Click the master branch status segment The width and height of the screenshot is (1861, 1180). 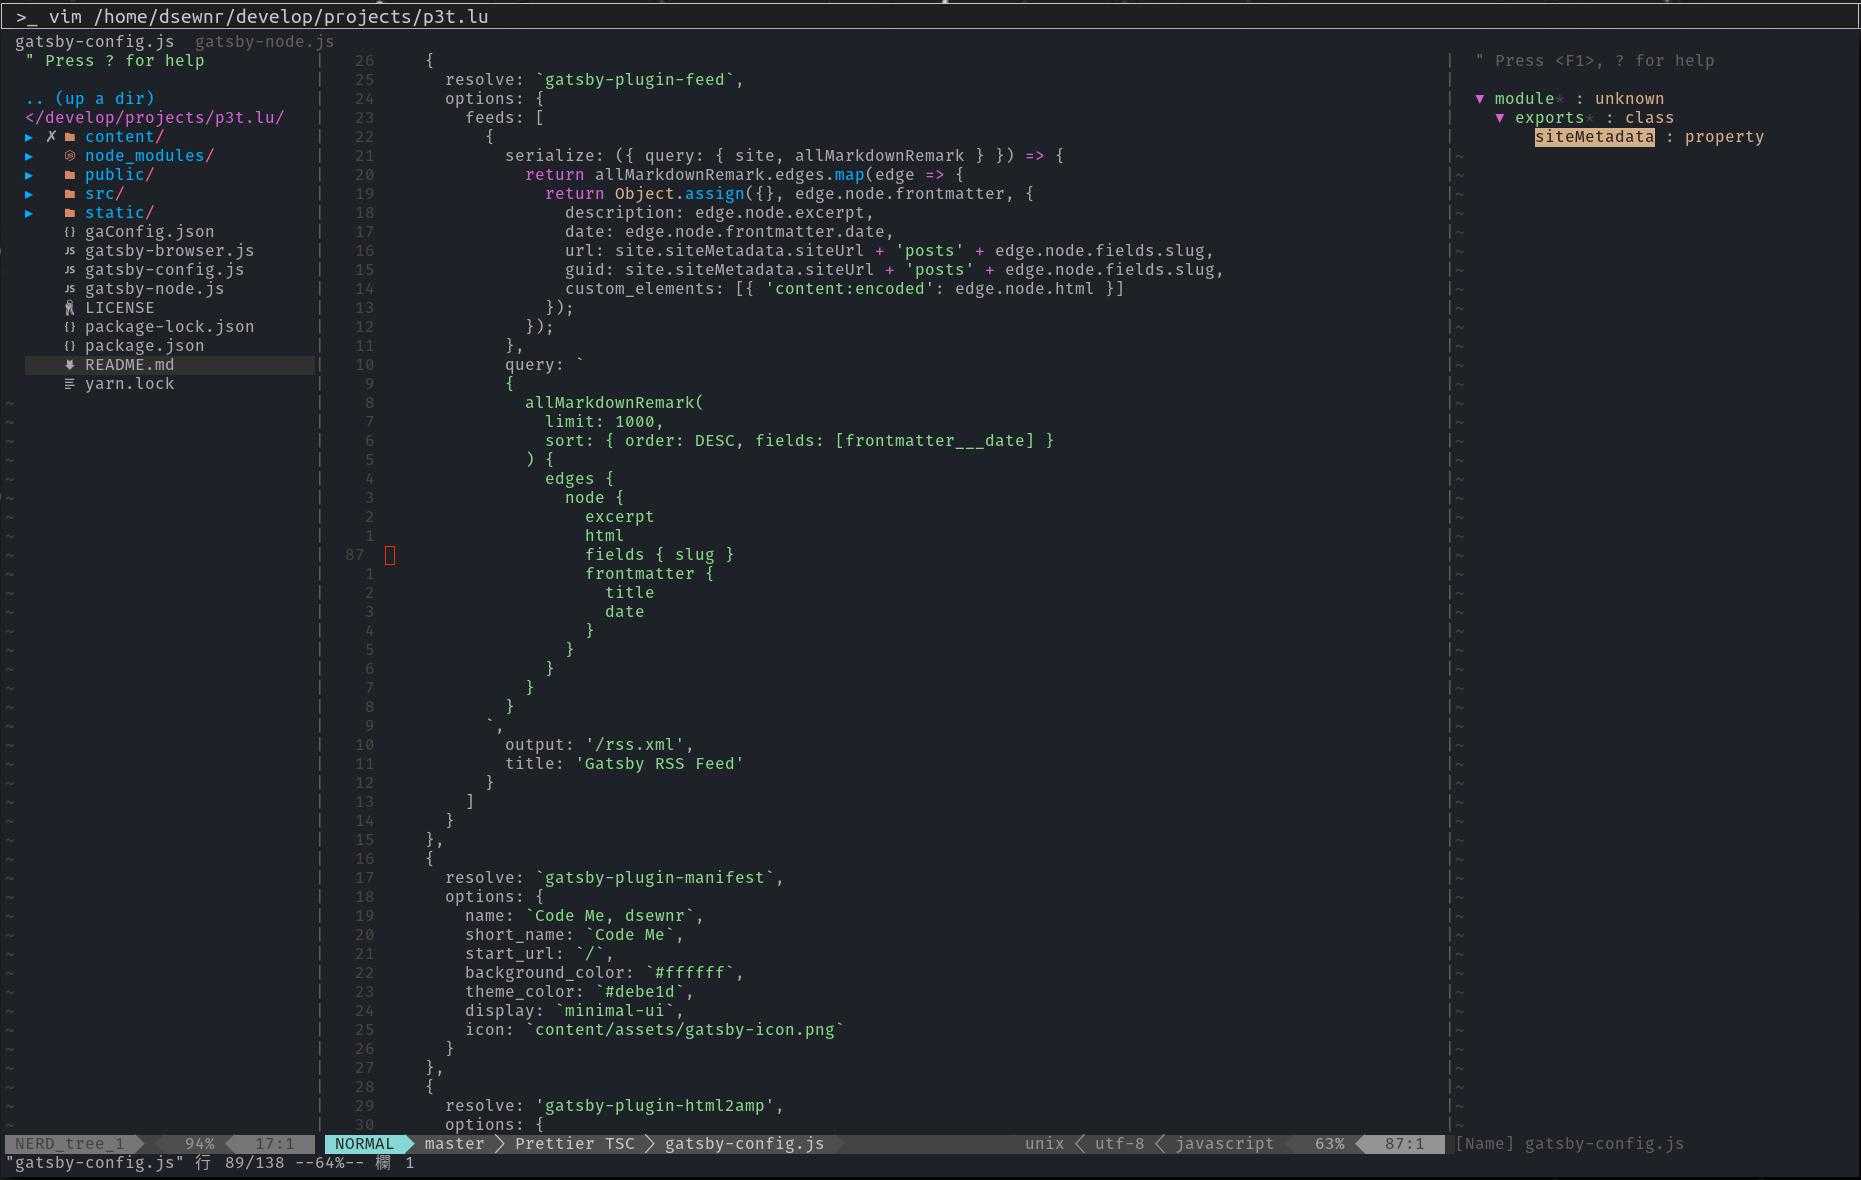tap(454, 1144)
